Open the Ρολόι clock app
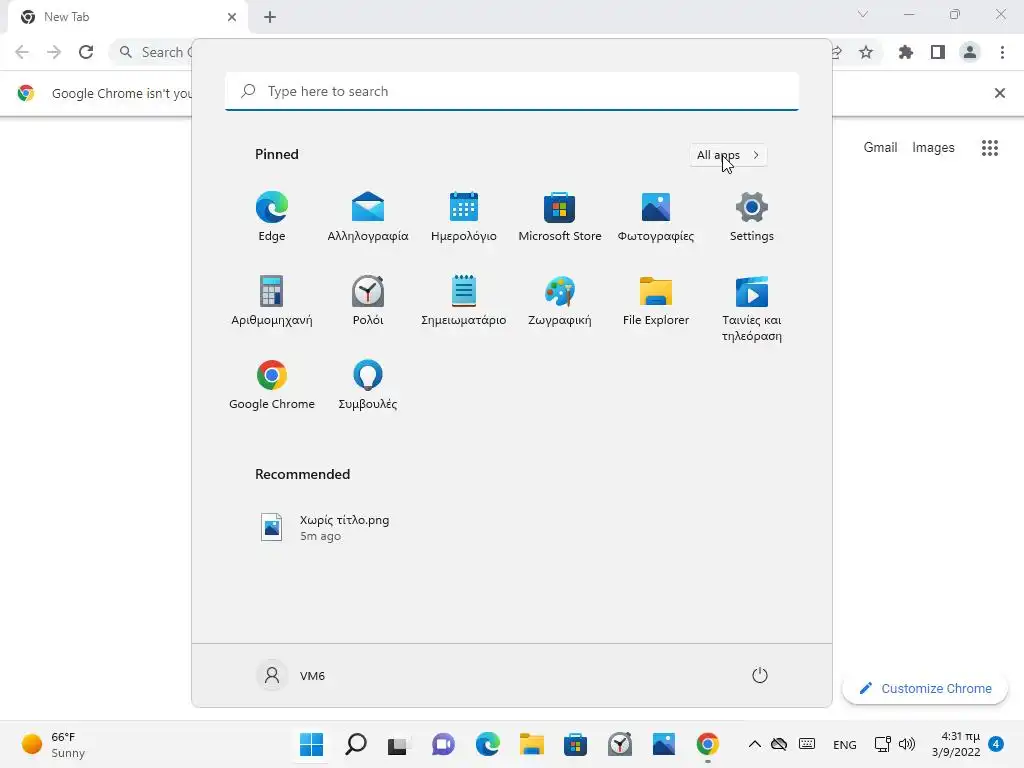Screen dimensions: 1024x768 point(368,300)
